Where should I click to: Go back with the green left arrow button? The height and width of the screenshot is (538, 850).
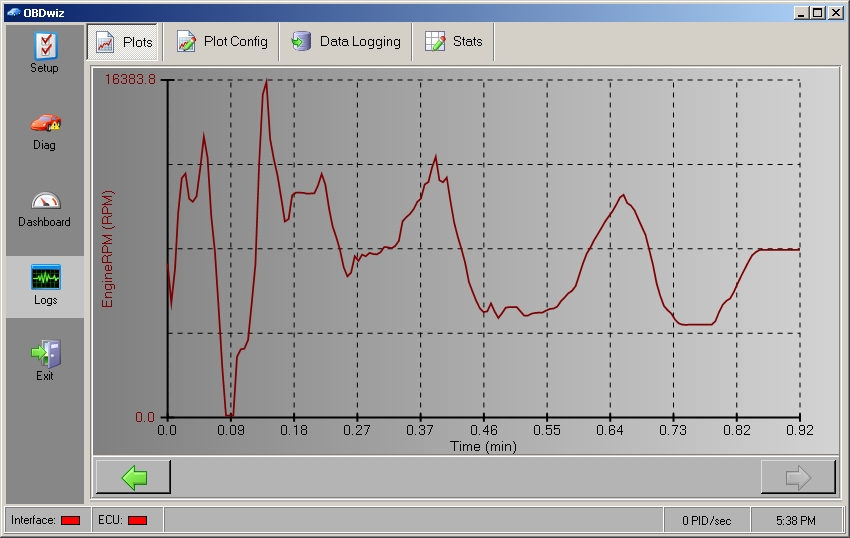coord(133,477)
